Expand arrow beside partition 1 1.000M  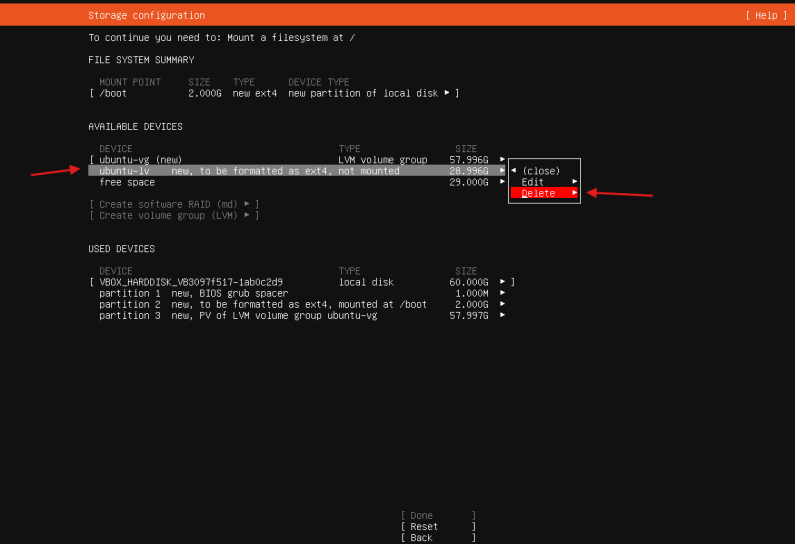click(502, 293)
